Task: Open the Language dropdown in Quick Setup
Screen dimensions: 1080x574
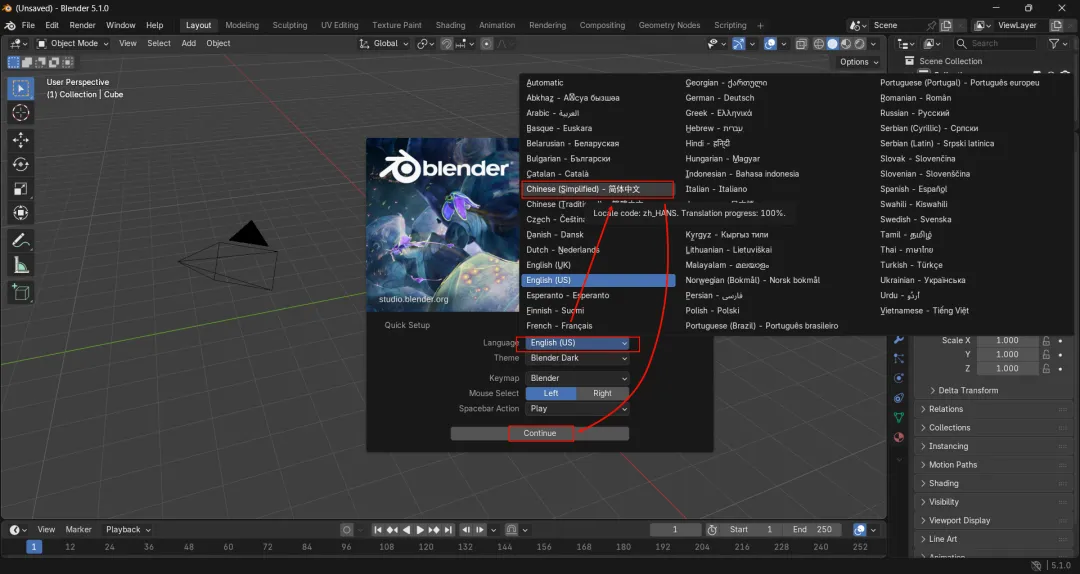Action: point(577,343)
